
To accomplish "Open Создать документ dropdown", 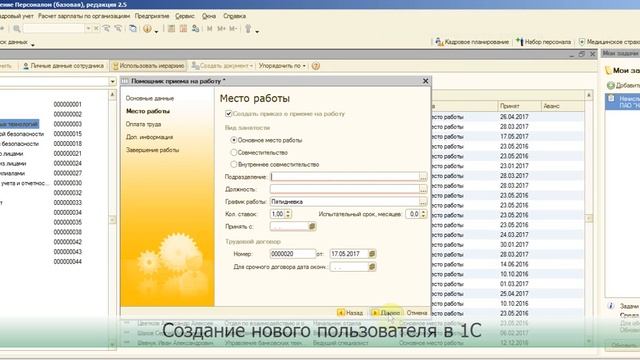I will 223,66.
